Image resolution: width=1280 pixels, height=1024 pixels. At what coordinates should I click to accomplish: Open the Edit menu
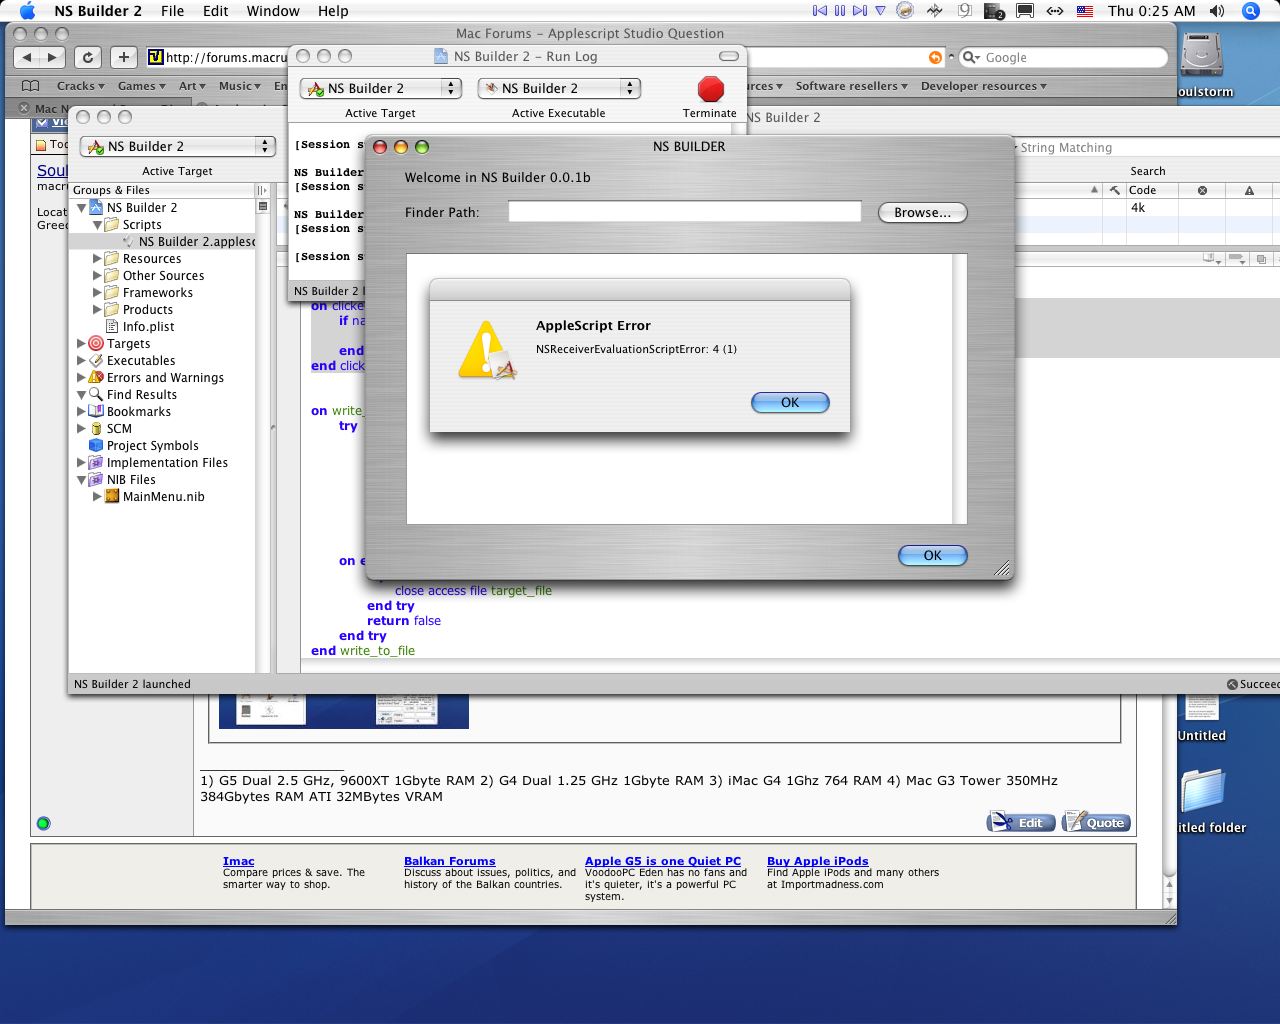click(216, 11)
